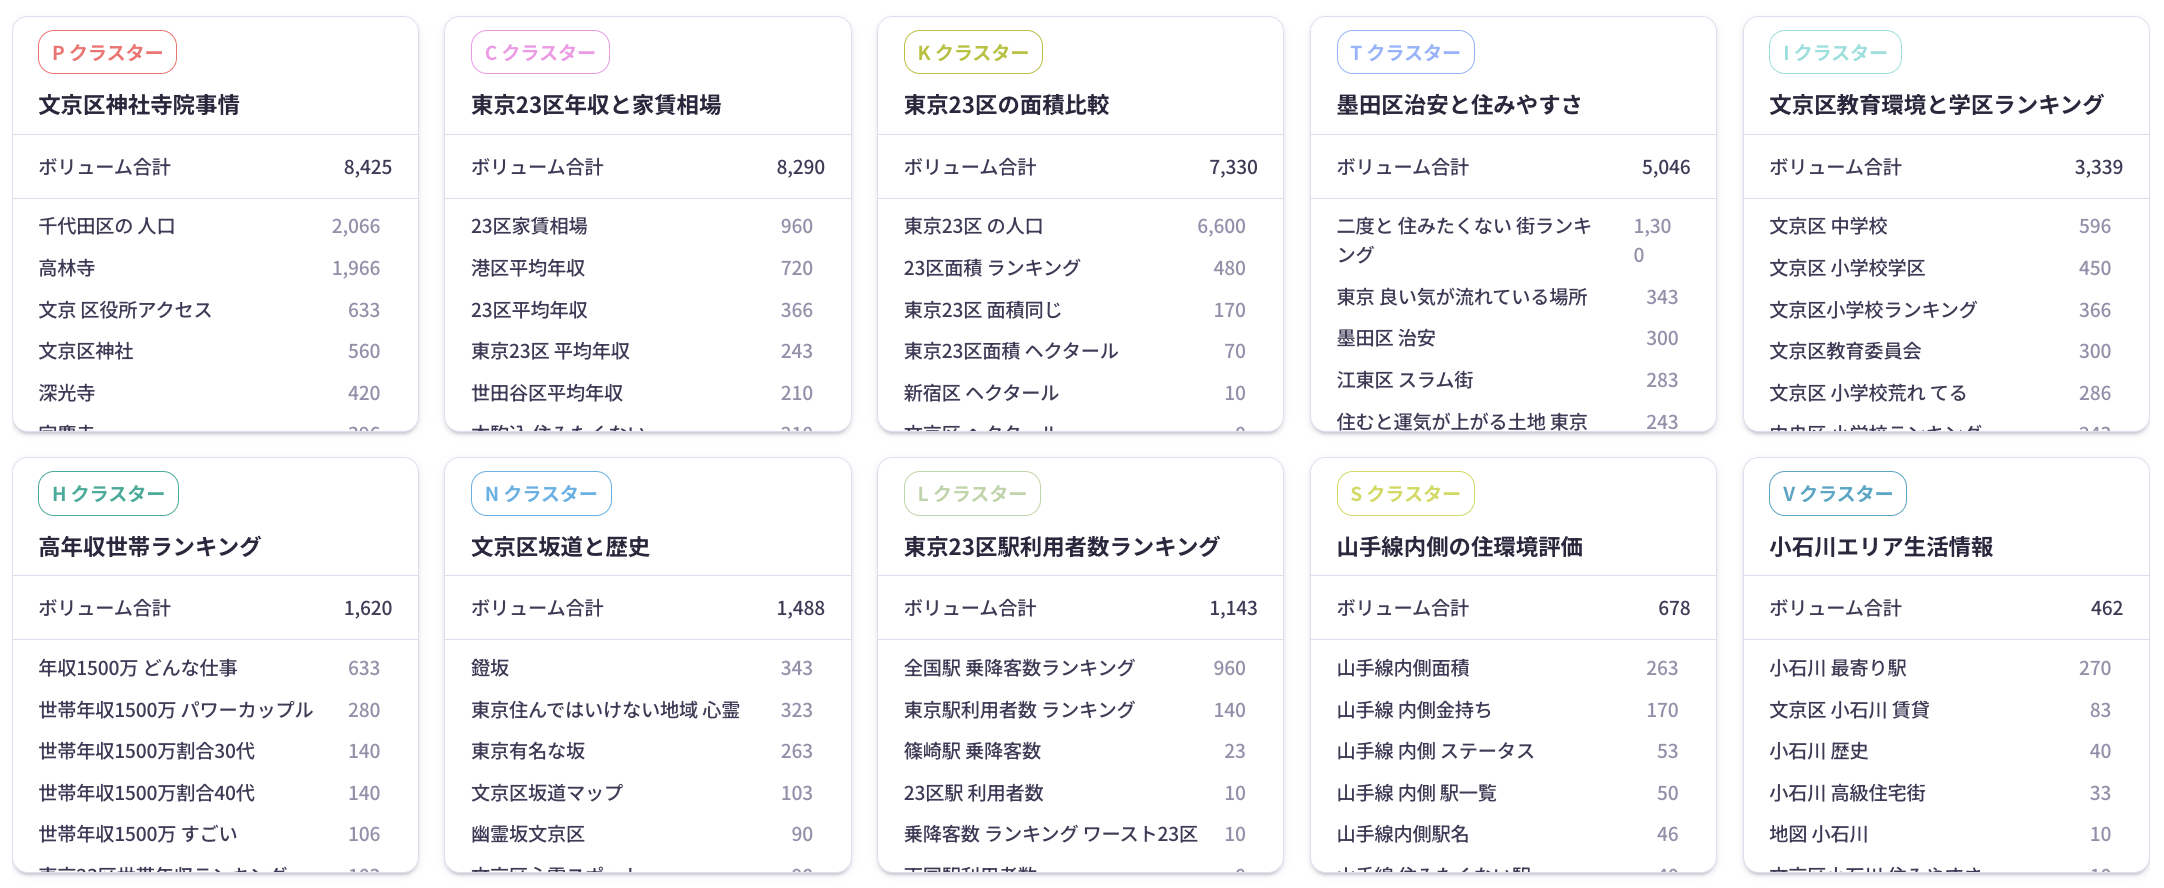Select 全国駅 乗降客数ランキング row

click(1019, 668)
